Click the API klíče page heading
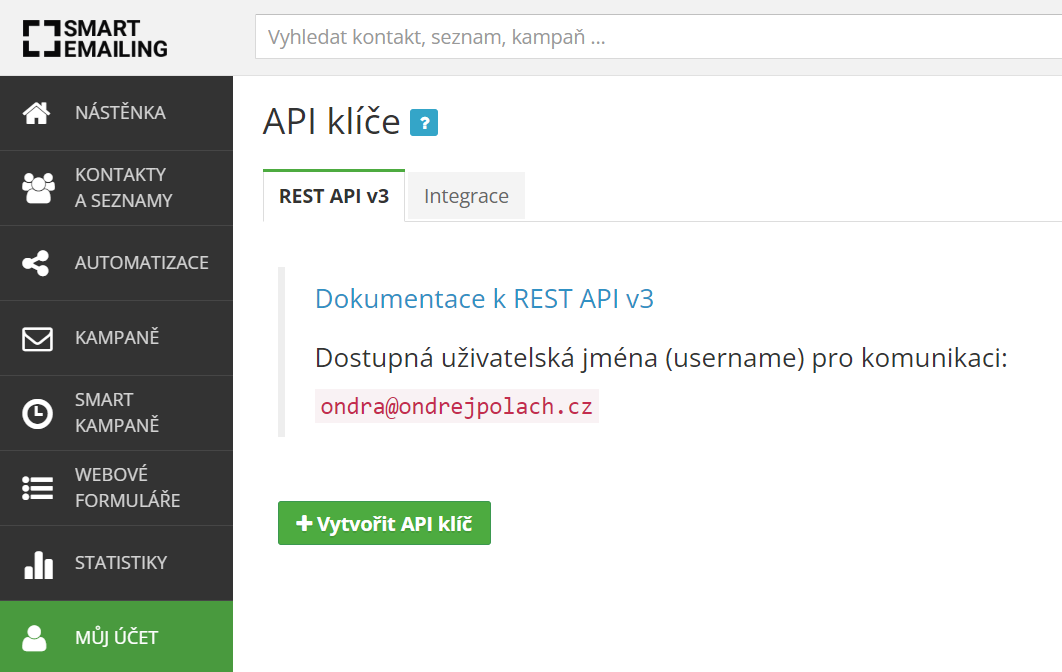The height and width of the screenshot is (672, 1062). (x=331, y=122)
